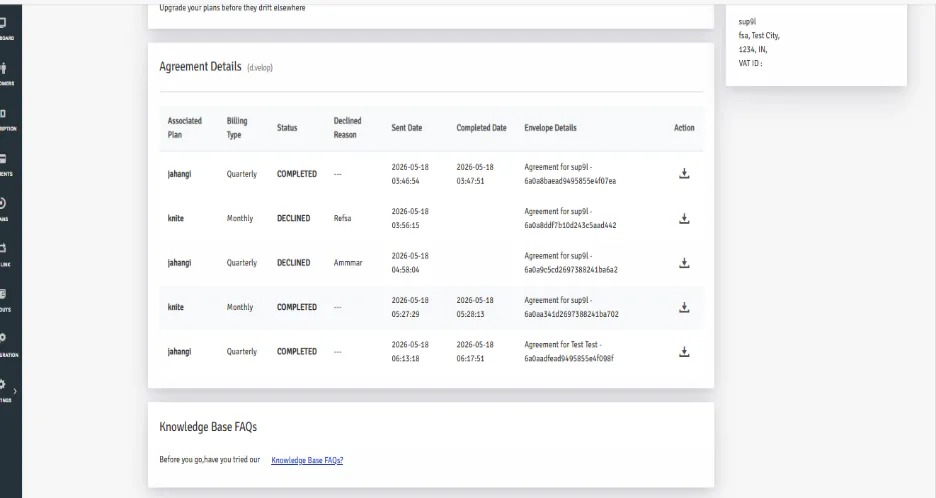Select envelope ID 6a0aa341d2697388241ba702
Viewport: 936px width, 498px height.
click(571, 314)
